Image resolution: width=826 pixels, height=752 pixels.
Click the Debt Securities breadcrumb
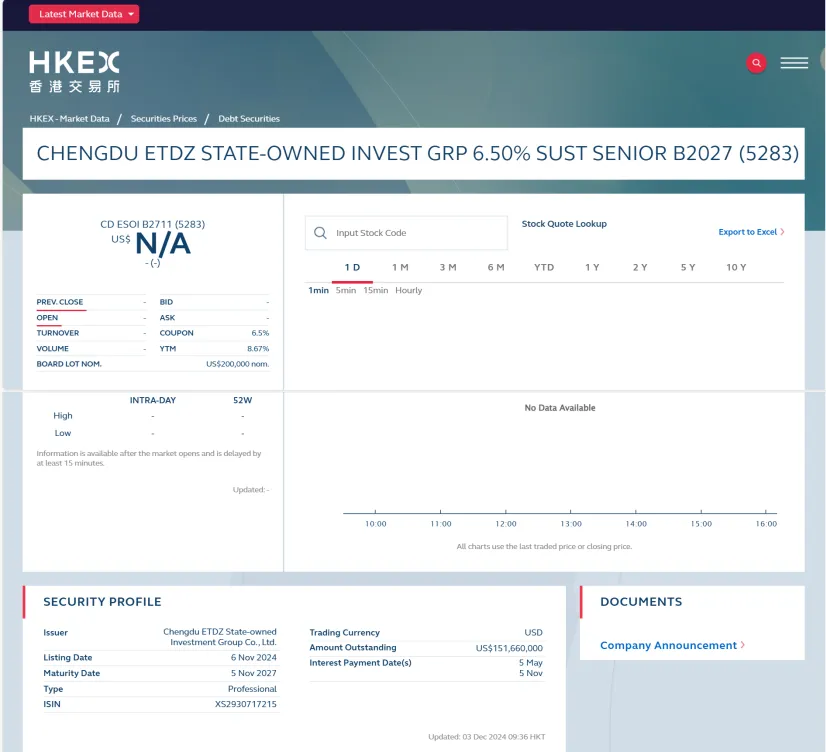click(x=249, y=119)
